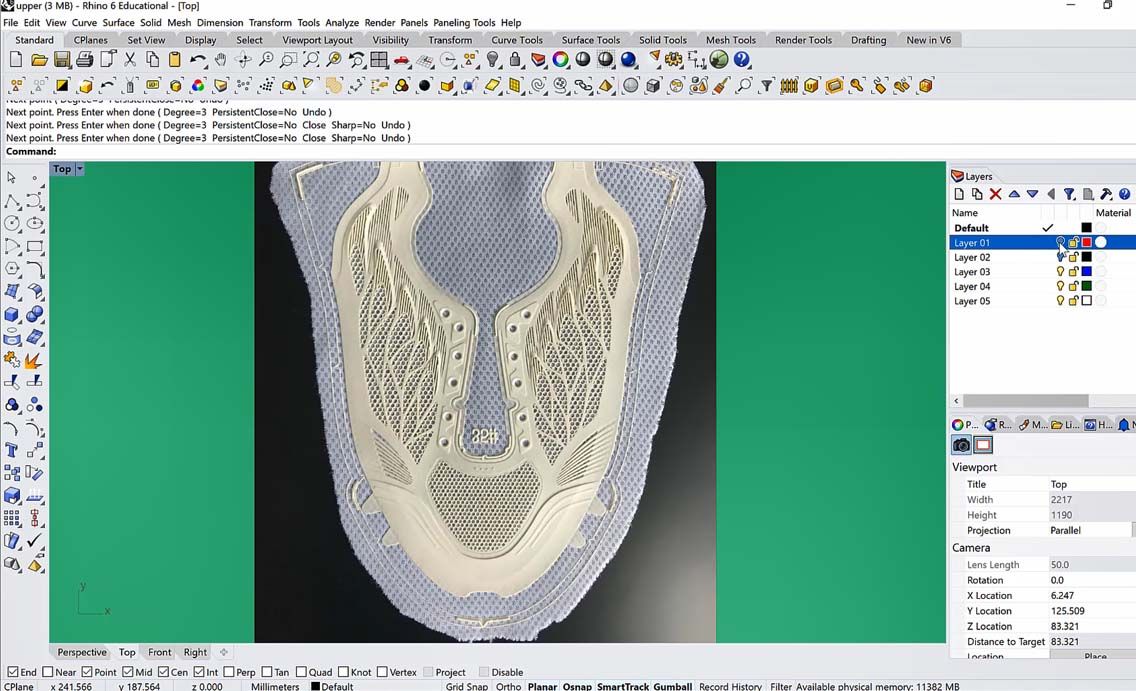Screen dimensions: 1136x691
Task: Click the Cut scissors icon
Action: pyautogui.click(x=130, y=60)
